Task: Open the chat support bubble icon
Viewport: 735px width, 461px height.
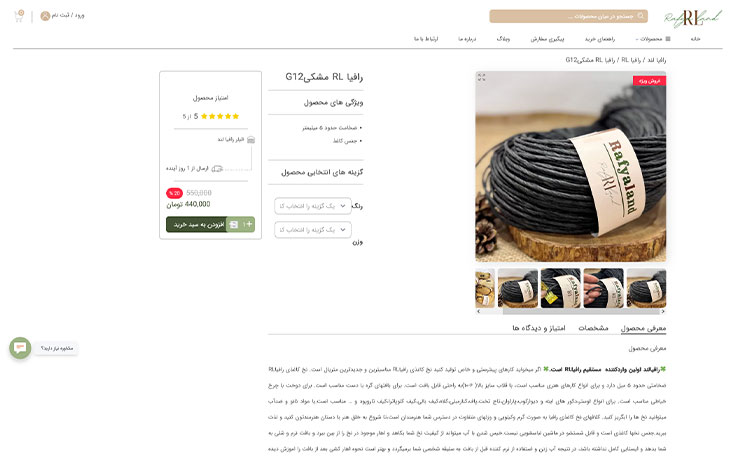Action: point(20,348)
